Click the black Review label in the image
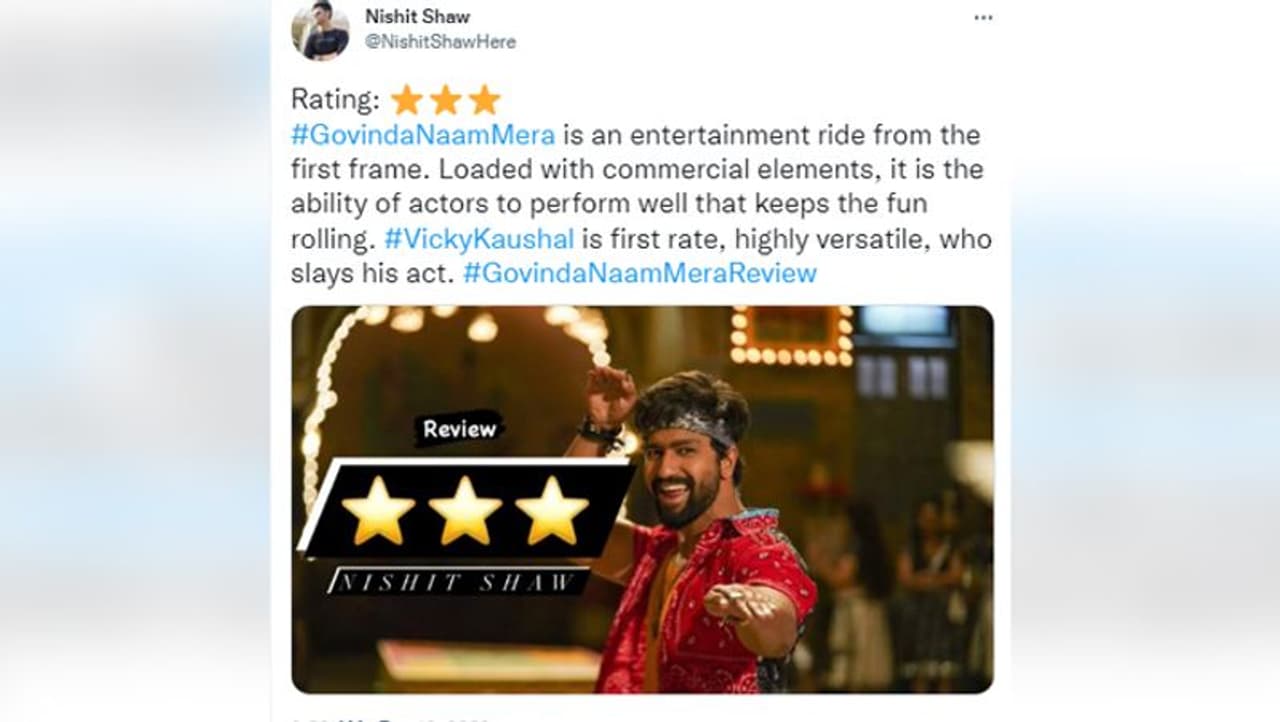The width and height of the screenshot is (1280, 722). 459,429
